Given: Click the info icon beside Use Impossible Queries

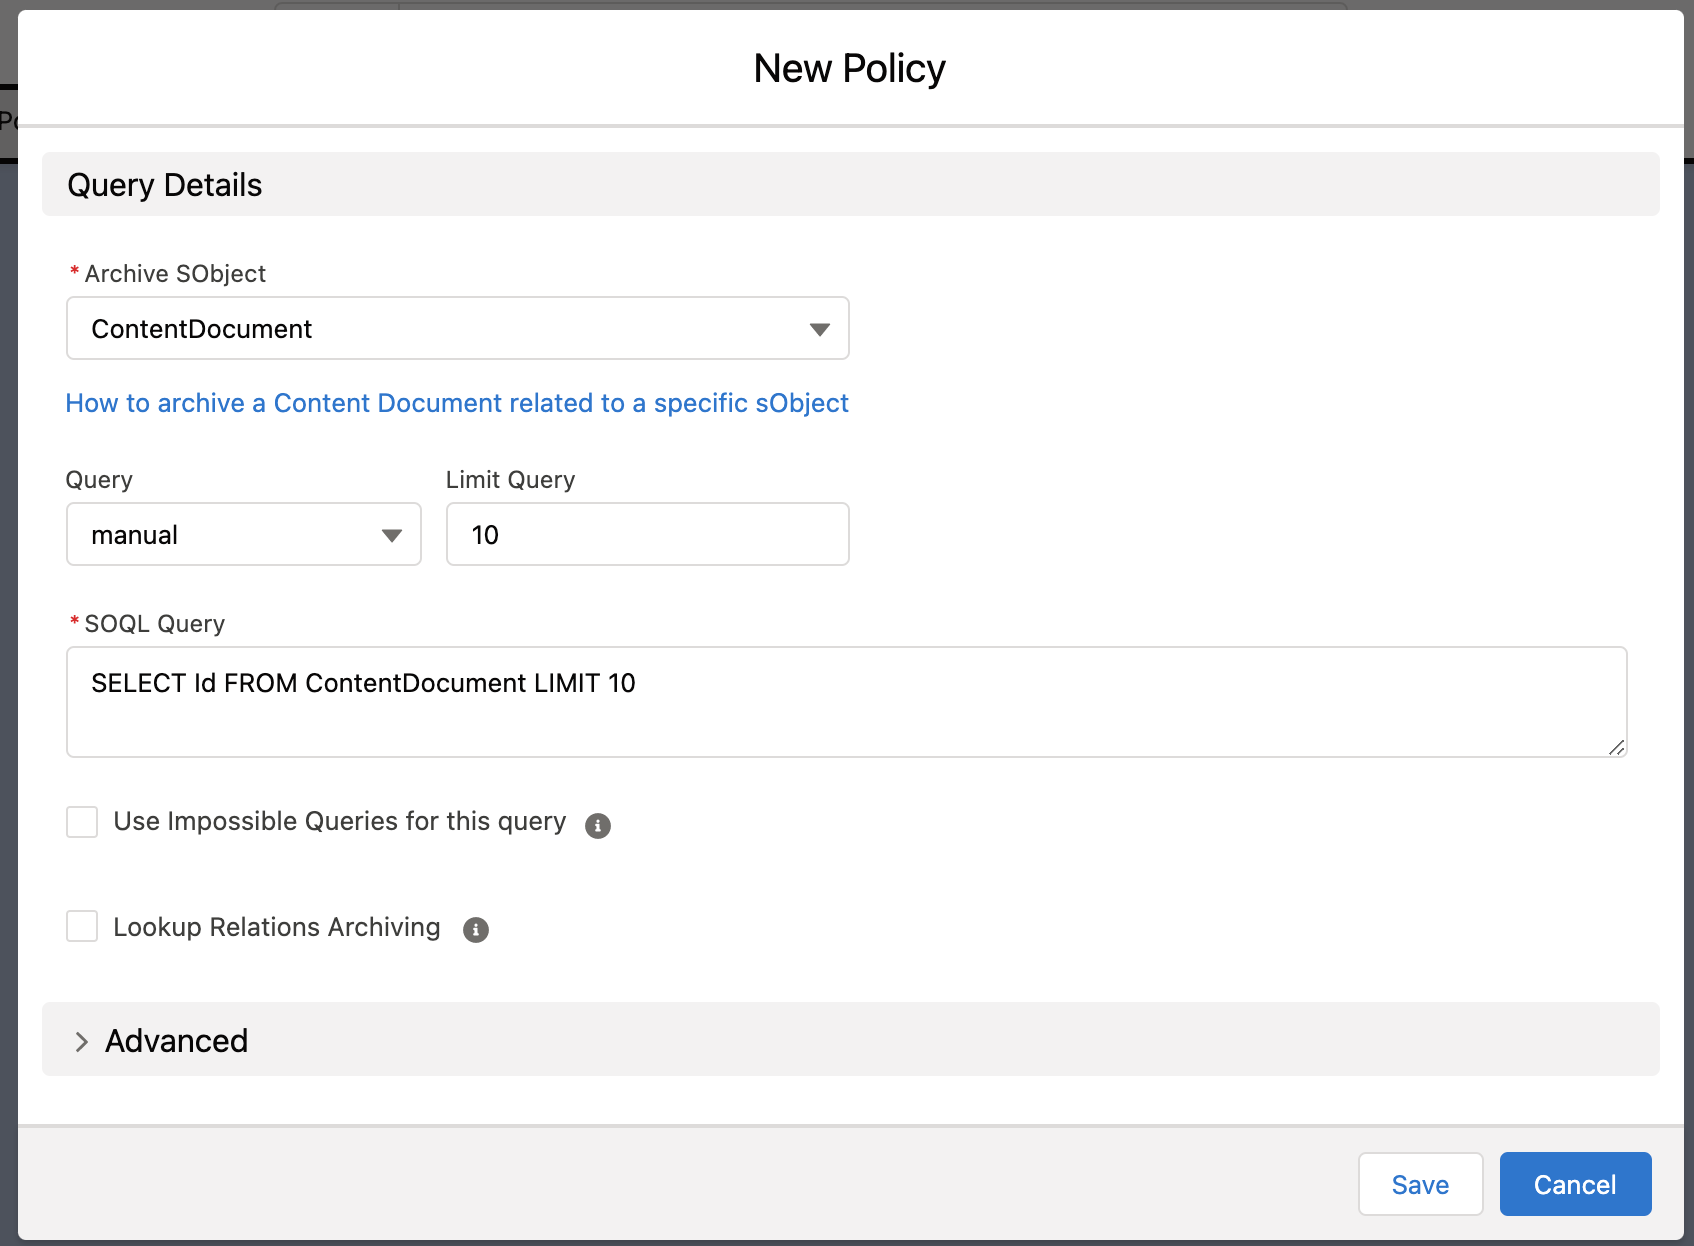Looking at the screenshot, I should point(597,825).
